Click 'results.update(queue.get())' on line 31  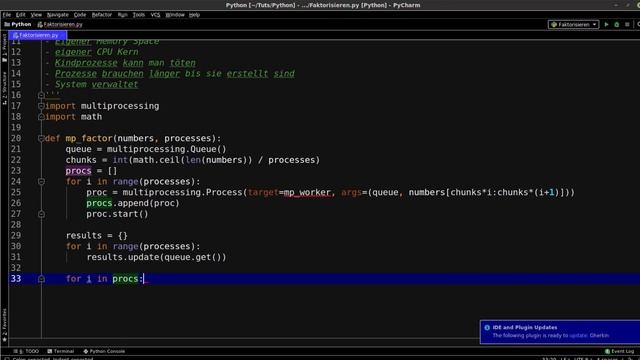(x=156, y=257)
